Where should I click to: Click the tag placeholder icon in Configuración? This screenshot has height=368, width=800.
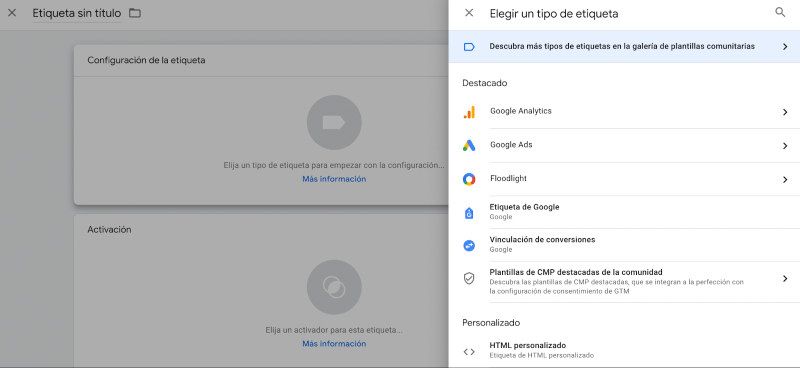[334, 122]
